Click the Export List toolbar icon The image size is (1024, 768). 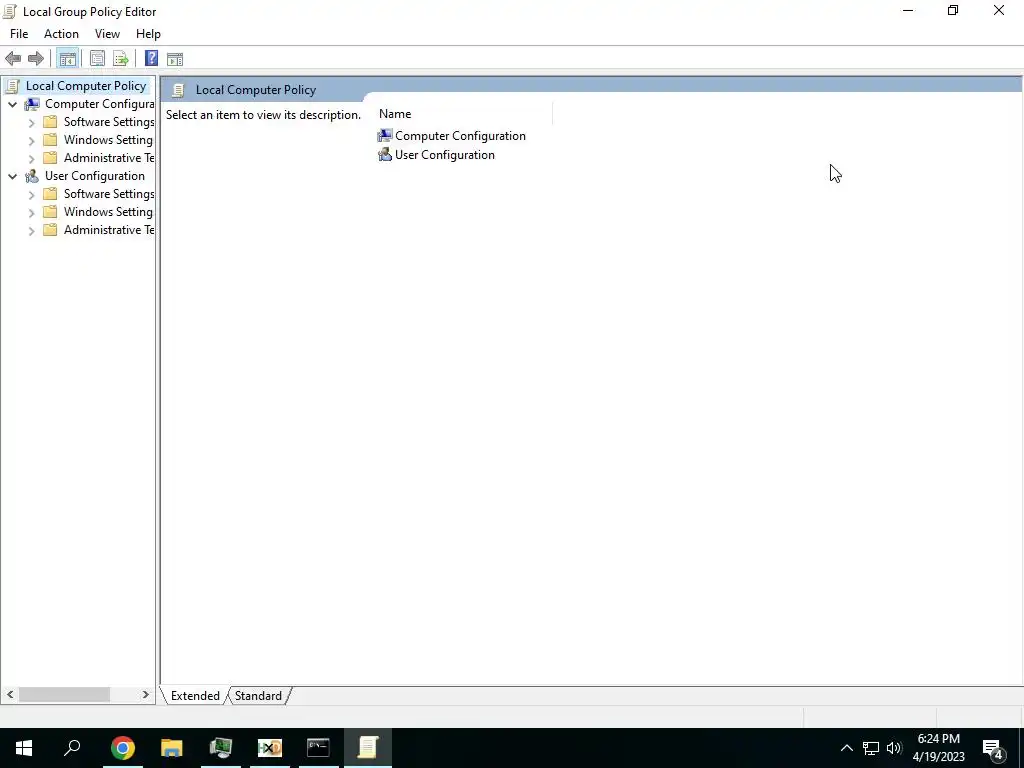coord(121,59)
